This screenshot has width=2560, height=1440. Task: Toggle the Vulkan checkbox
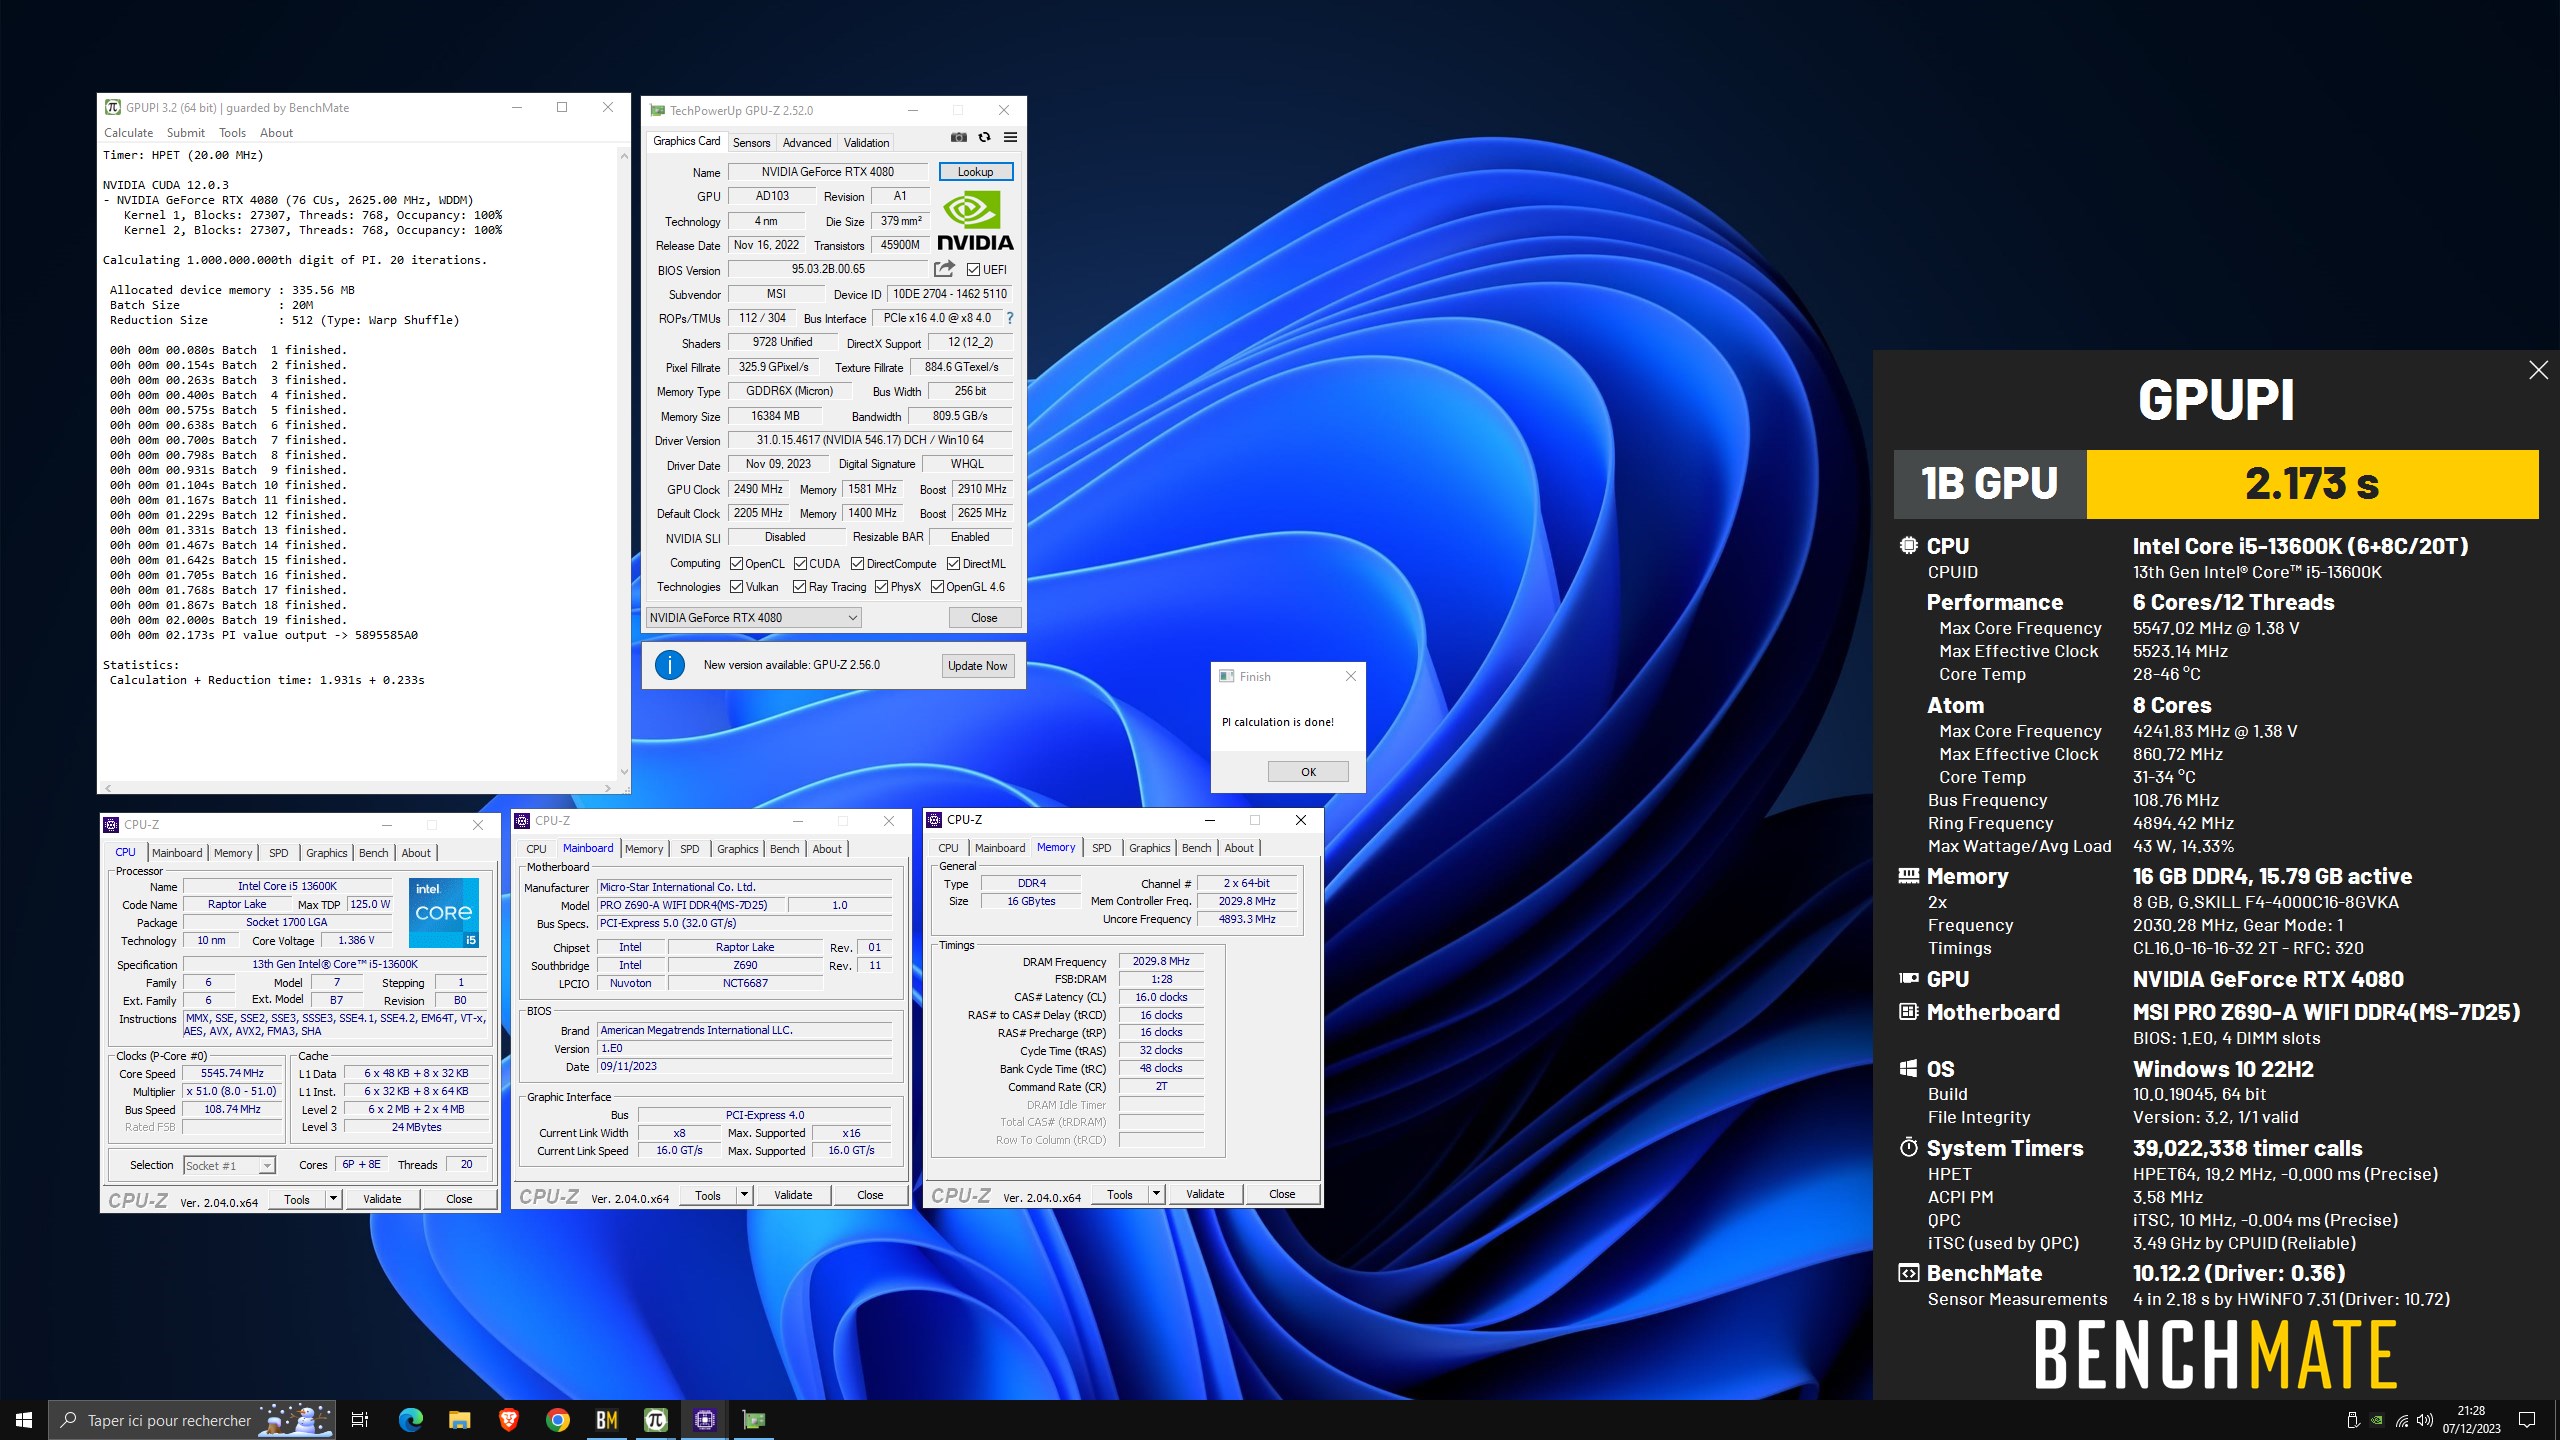point(736,587)
